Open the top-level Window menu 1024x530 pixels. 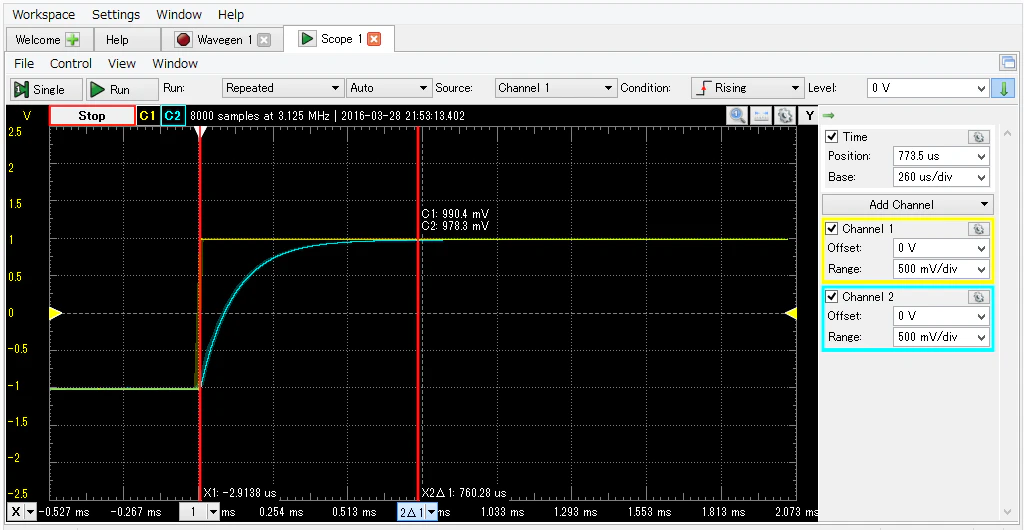(179, 14)
